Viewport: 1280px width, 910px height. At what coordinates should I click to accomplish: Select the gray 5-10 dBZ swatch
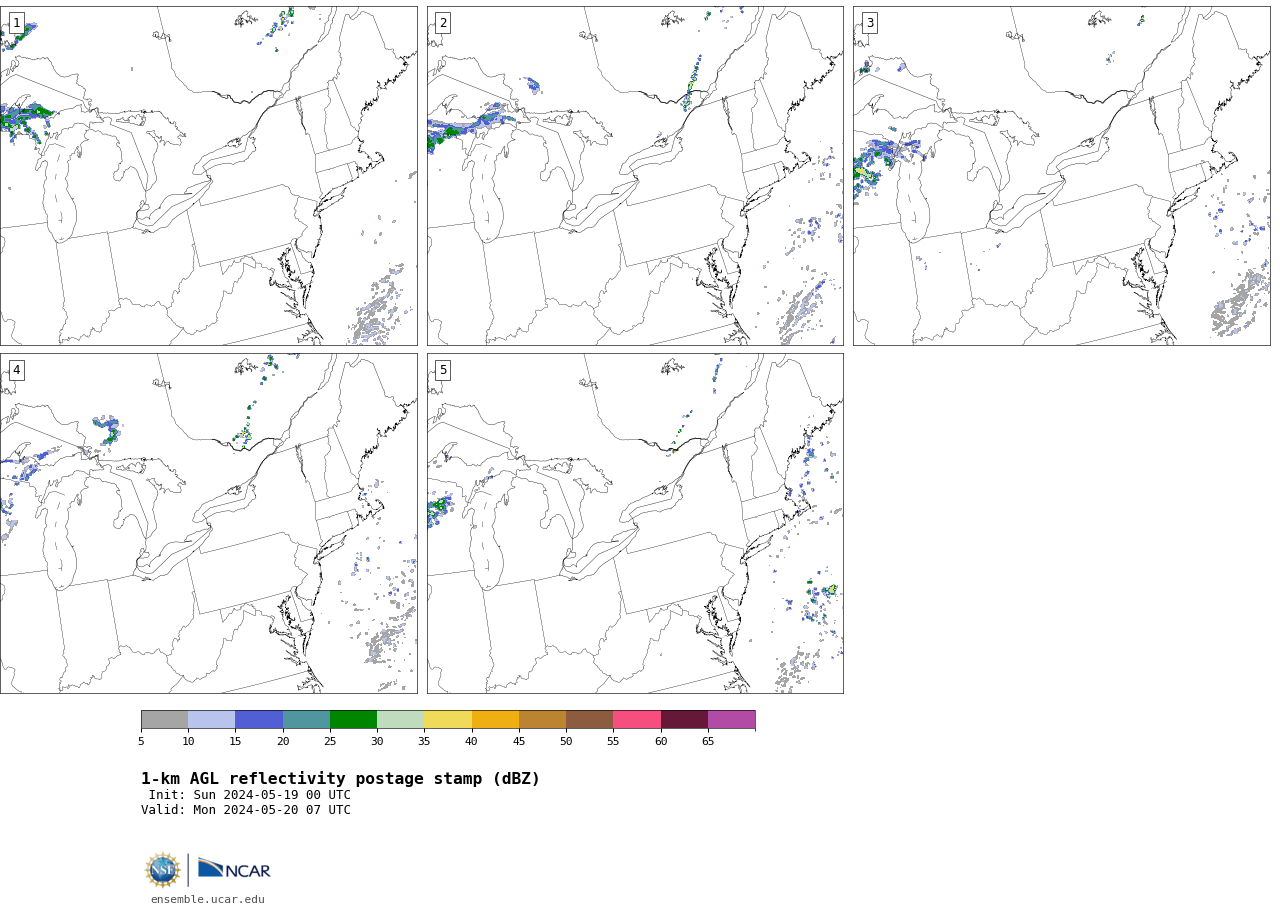165,720
